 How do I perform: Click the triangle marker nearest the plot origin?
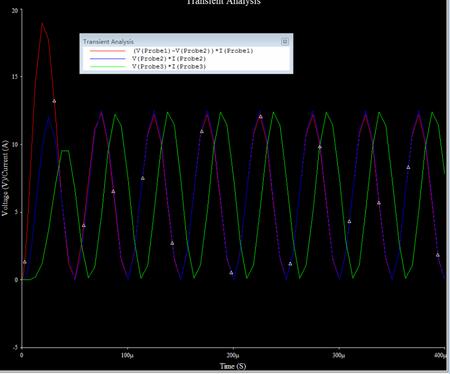[24, 262]
